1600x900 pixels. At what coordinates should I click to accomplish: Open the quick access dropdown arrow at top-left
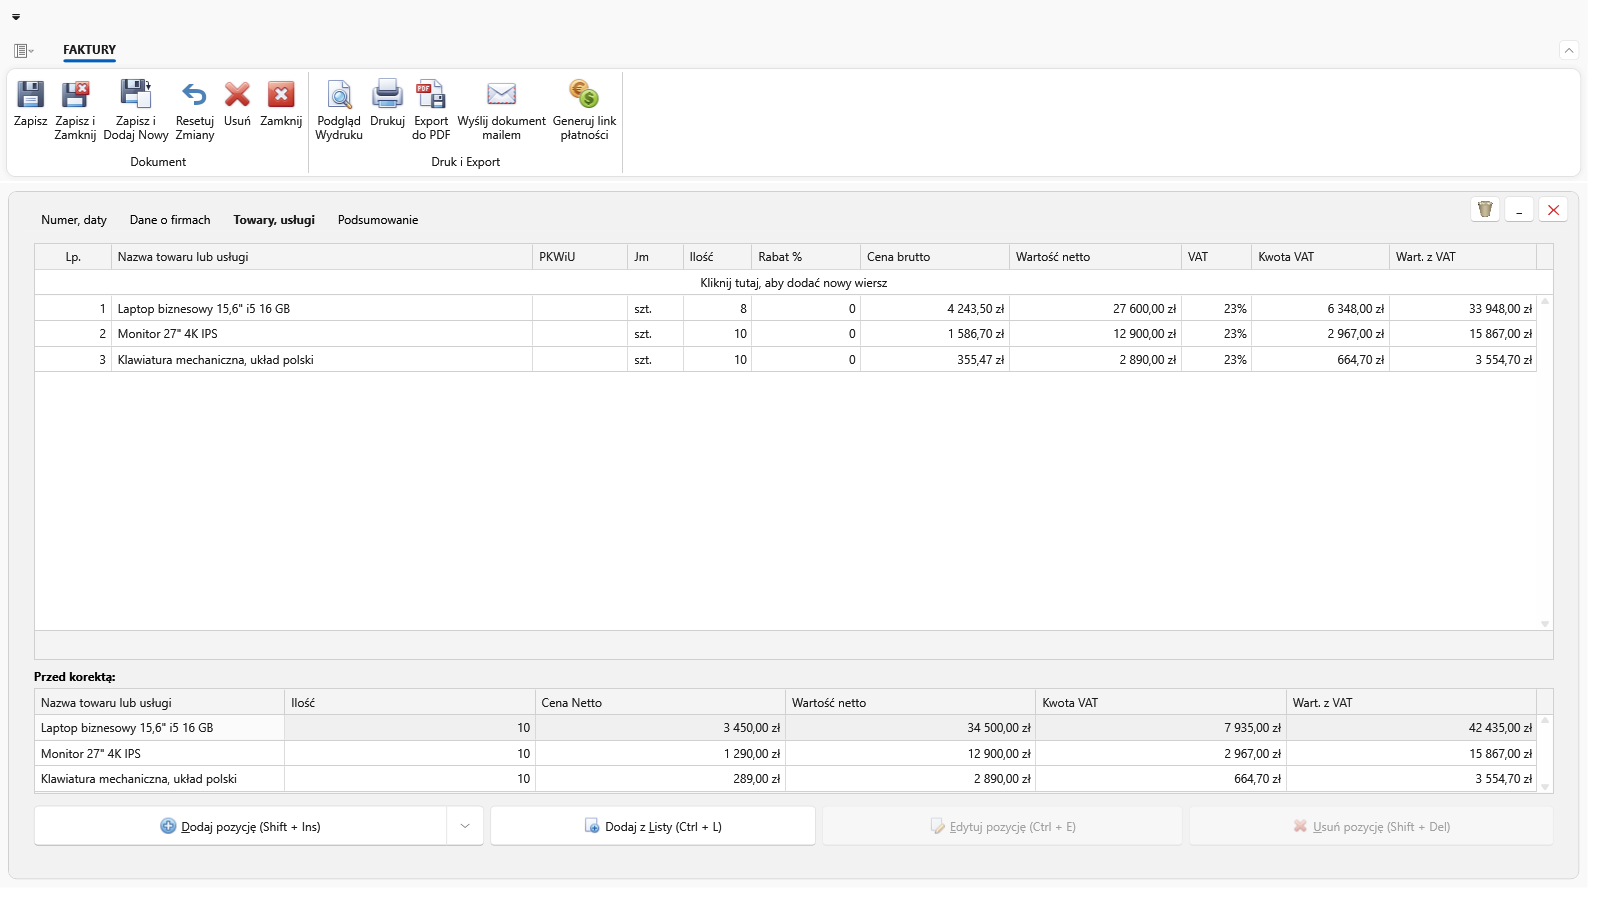[x=16, y=17]
